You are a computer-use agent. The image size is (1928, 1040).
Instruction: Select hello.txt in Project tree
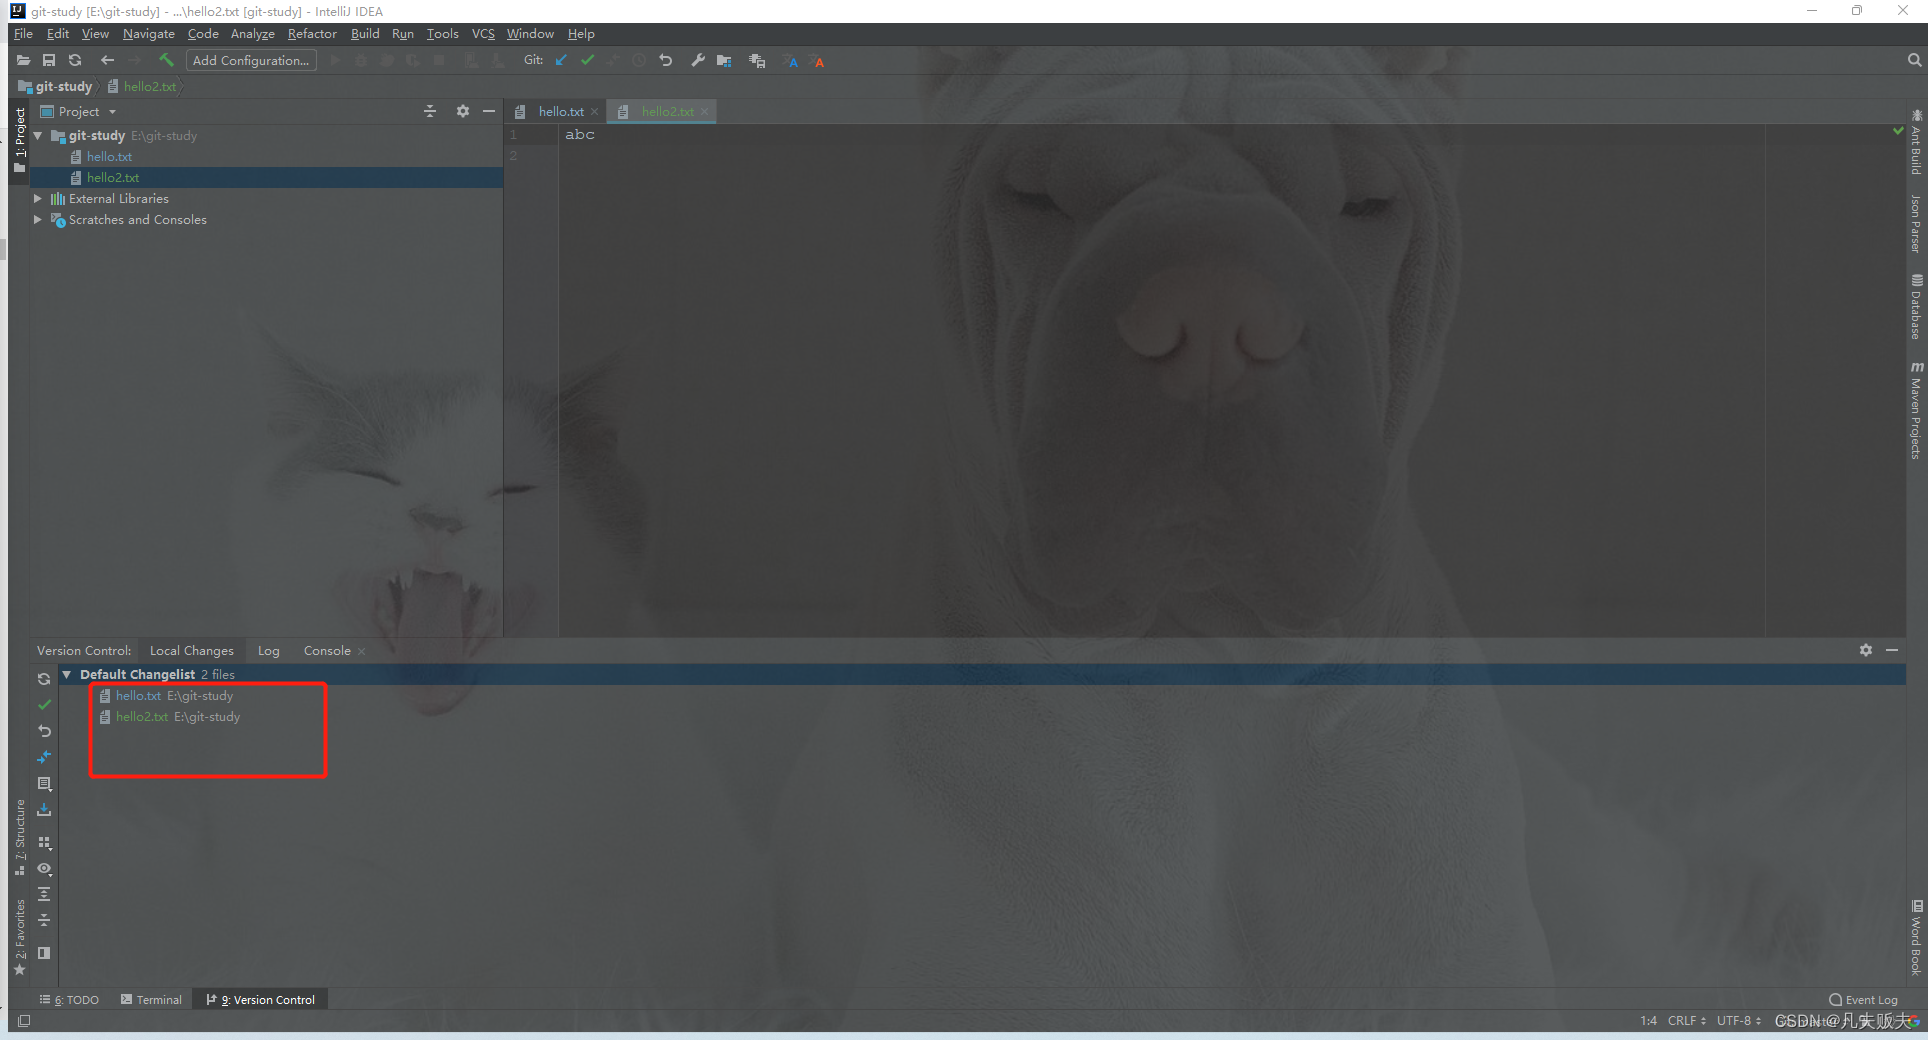(109, 157)
